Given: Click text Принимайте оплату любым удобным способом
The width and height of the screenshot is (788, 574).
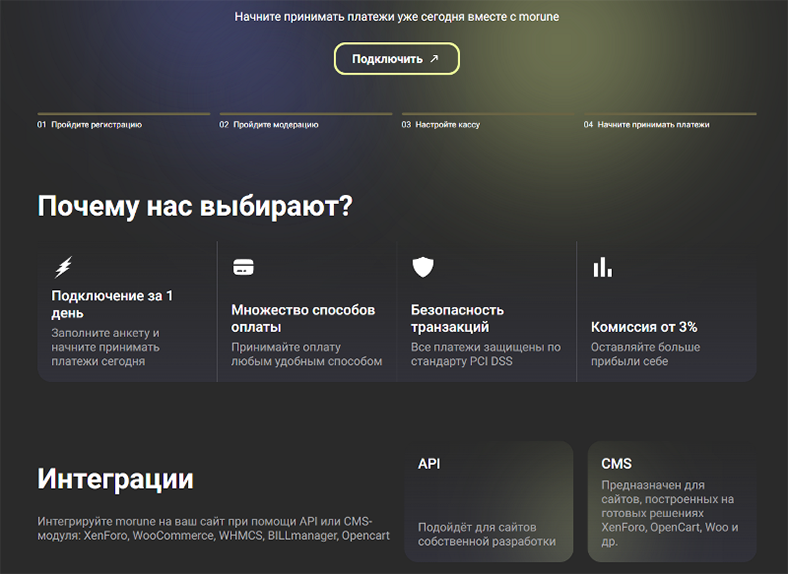Looking at the screenshot, I should (x=307, y=354).
